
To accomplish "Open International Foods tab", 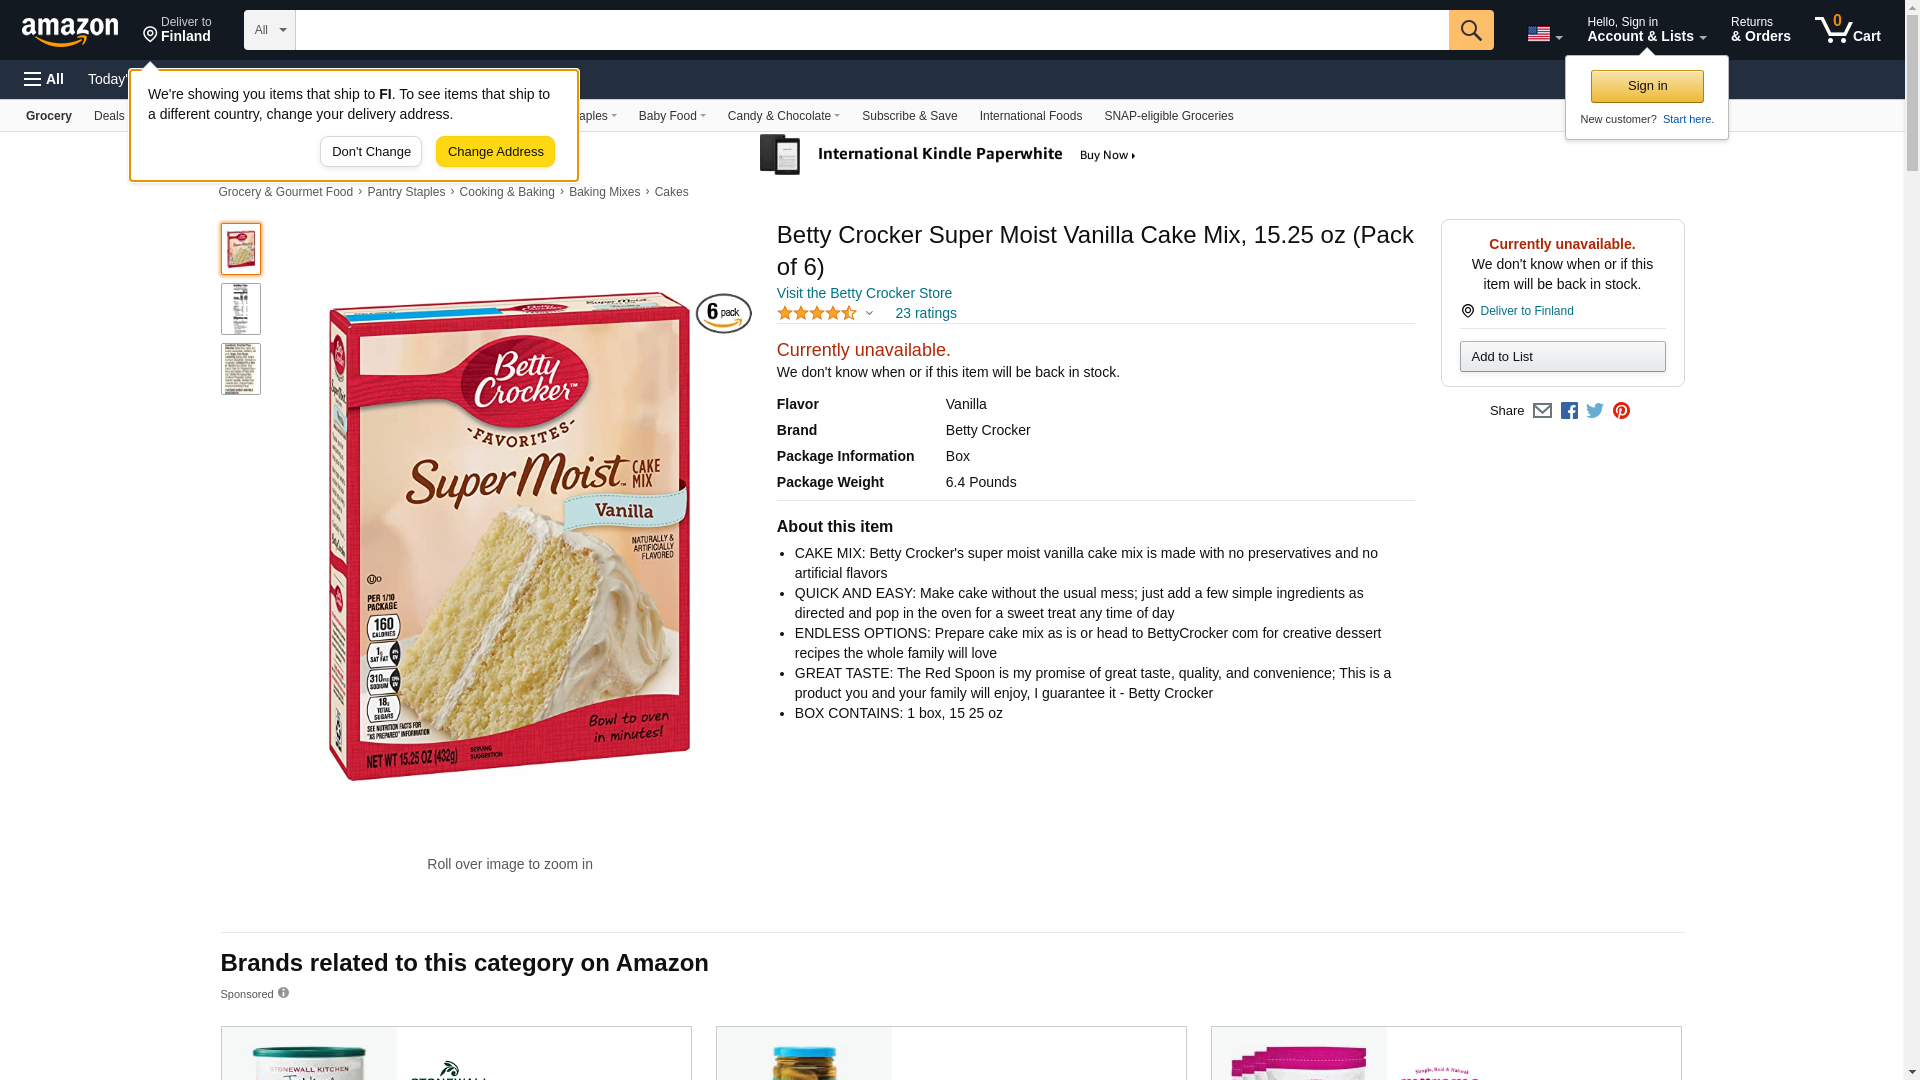I will (x=1030, y=116).
